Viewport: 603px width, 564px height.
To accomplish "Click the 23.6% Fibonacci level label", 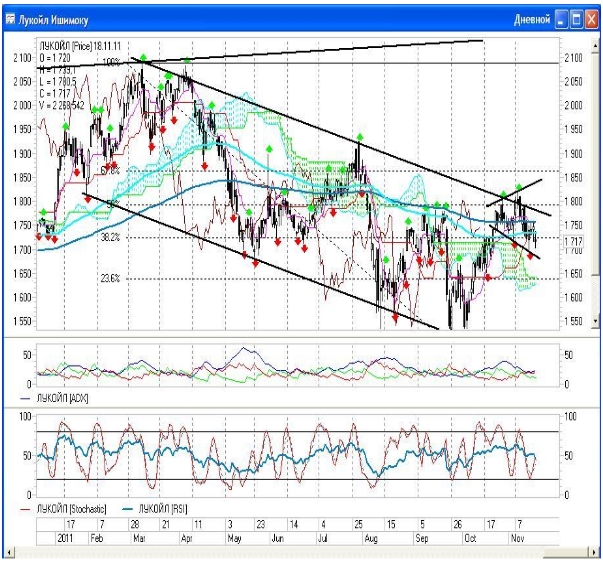I will tap(110, 278).
